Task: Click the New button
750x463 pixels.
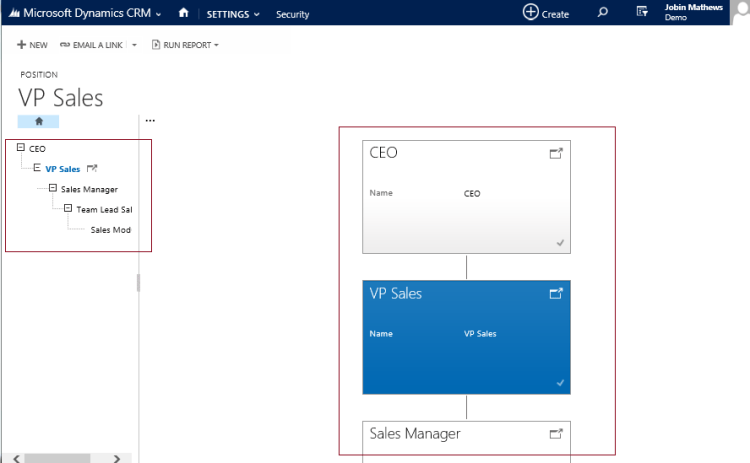Action: (x=32, y=45)
